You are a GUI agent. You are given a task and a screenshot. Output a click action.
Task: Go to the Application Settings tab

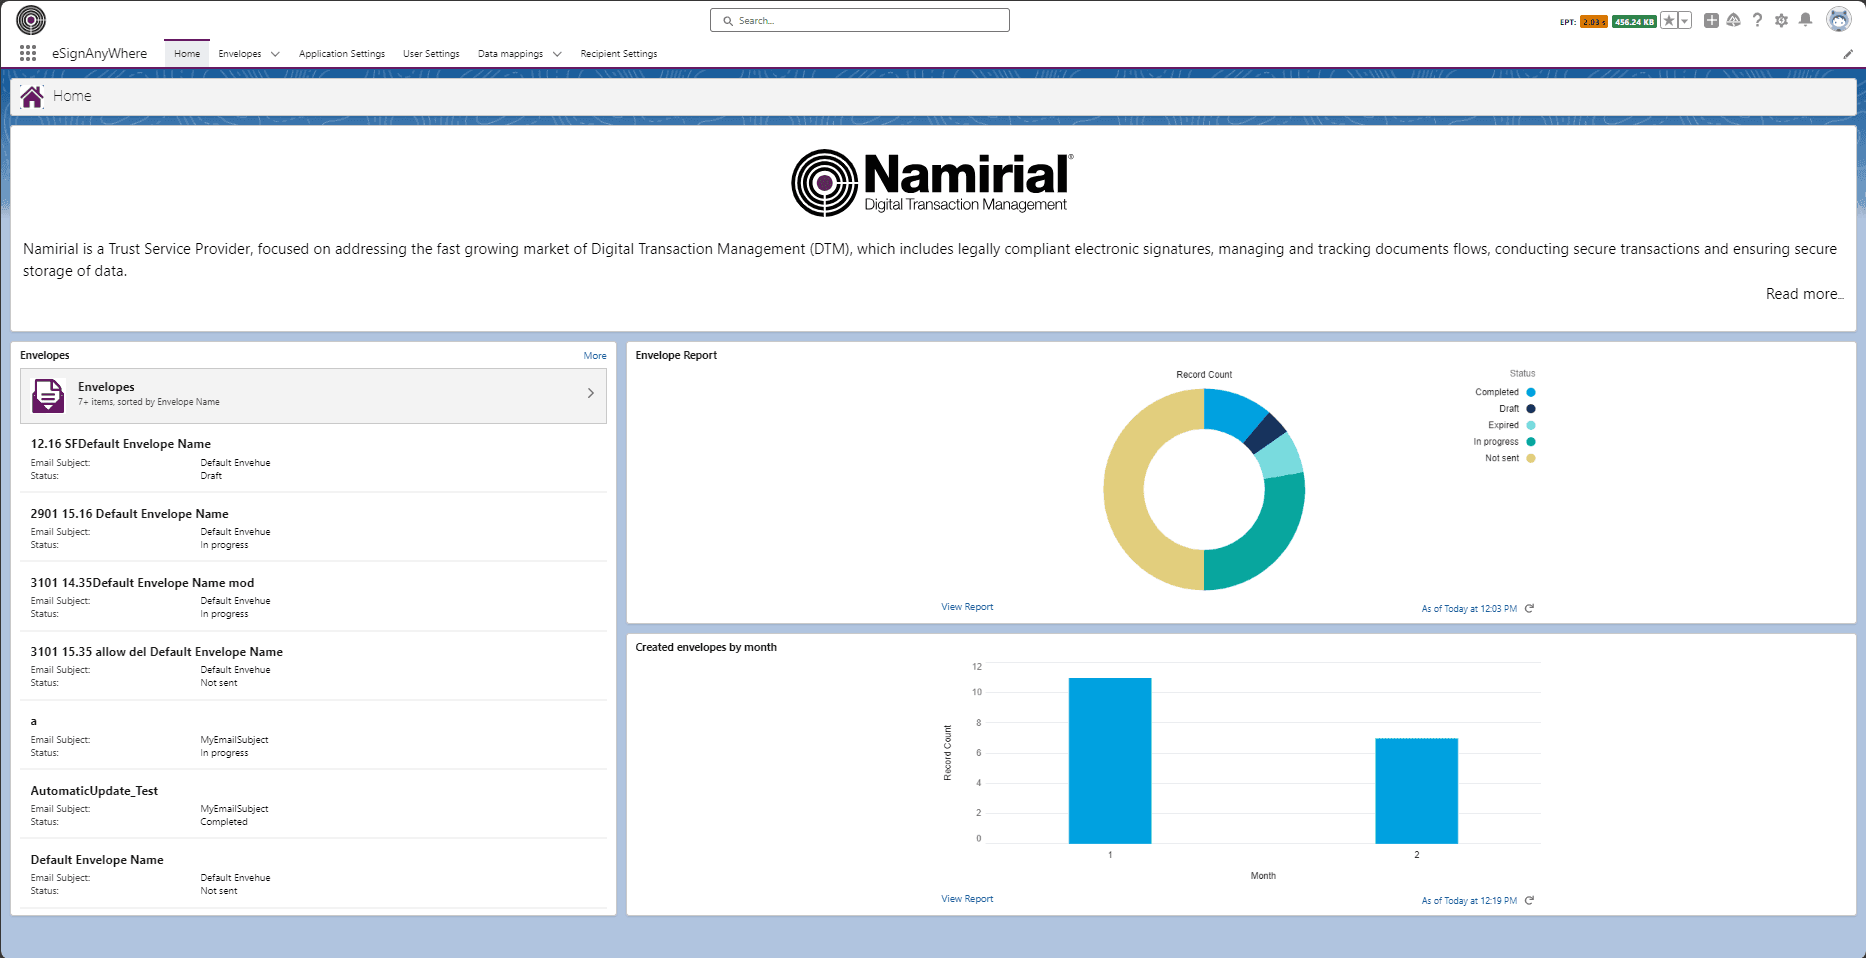tap(342, 54)
